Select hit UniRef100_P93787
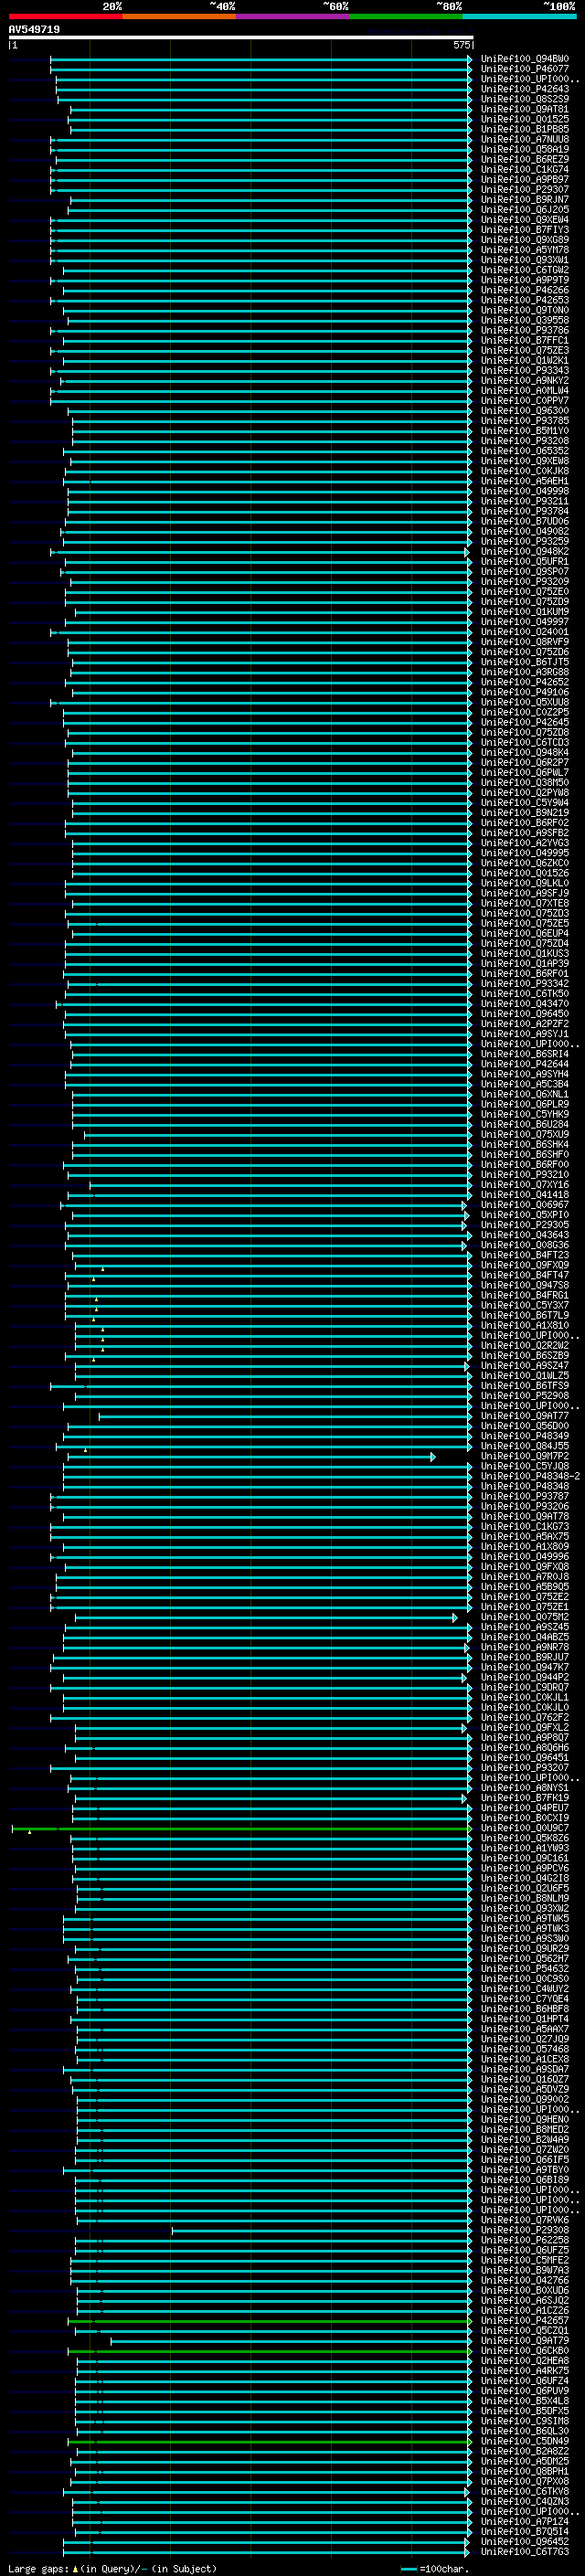Image resolution: width=585 pixels, height=2576 pixels. [x=524, y=1497]
